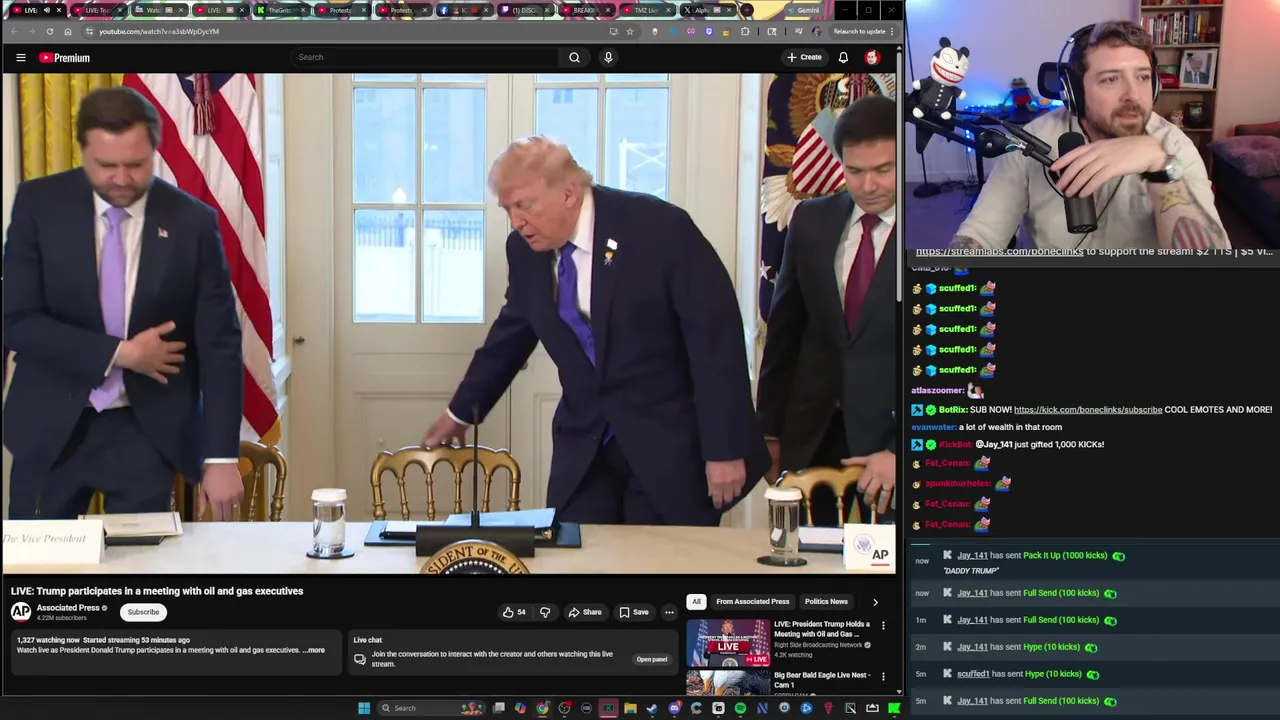Viewport: 1280px width, 720px height.
Task: Click the YouTube Premium logo
Action: coord(65,58)
